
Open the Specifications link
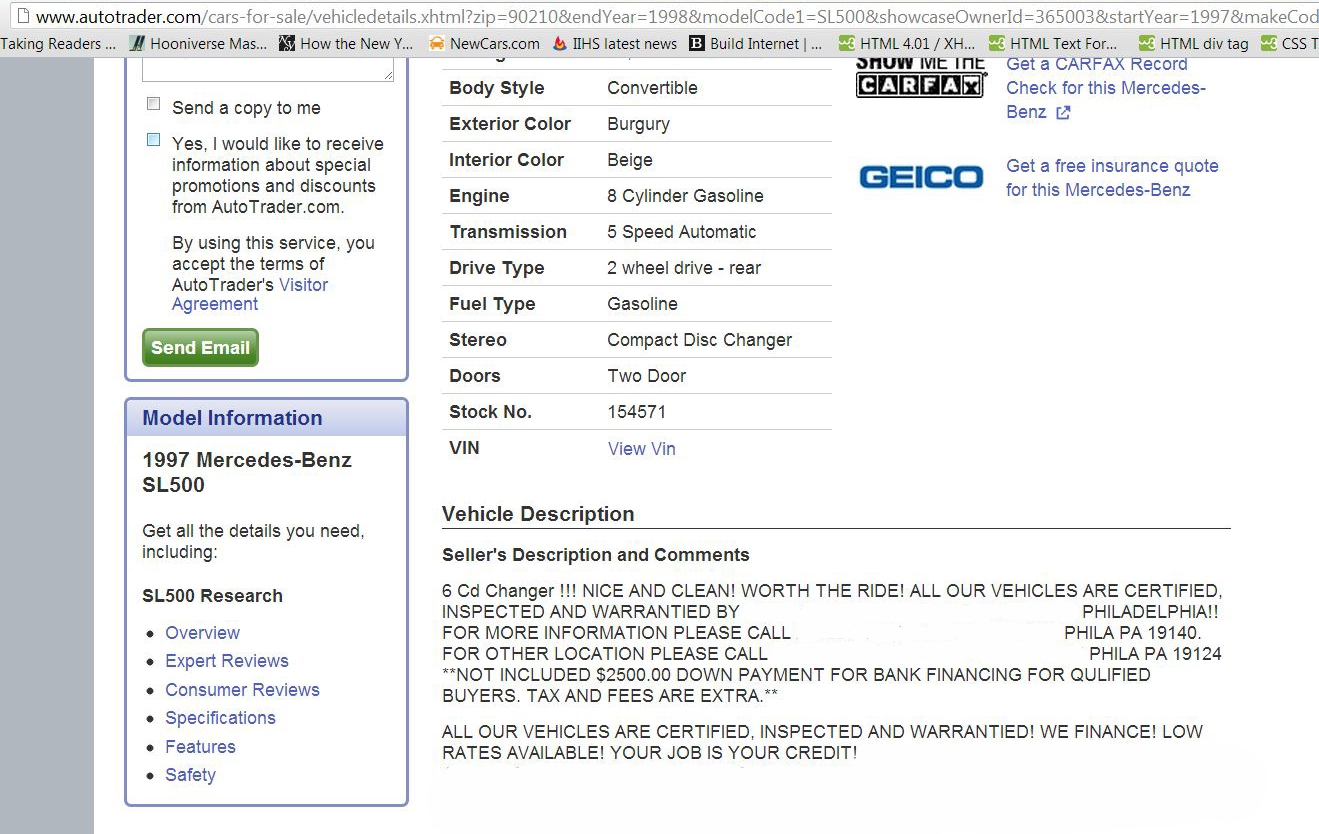click(220, 718)
